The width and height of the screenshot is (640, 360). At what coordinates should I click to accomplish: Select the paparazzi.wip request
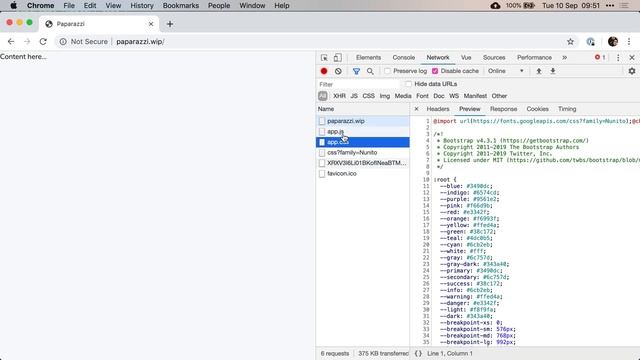click(363, 121)
